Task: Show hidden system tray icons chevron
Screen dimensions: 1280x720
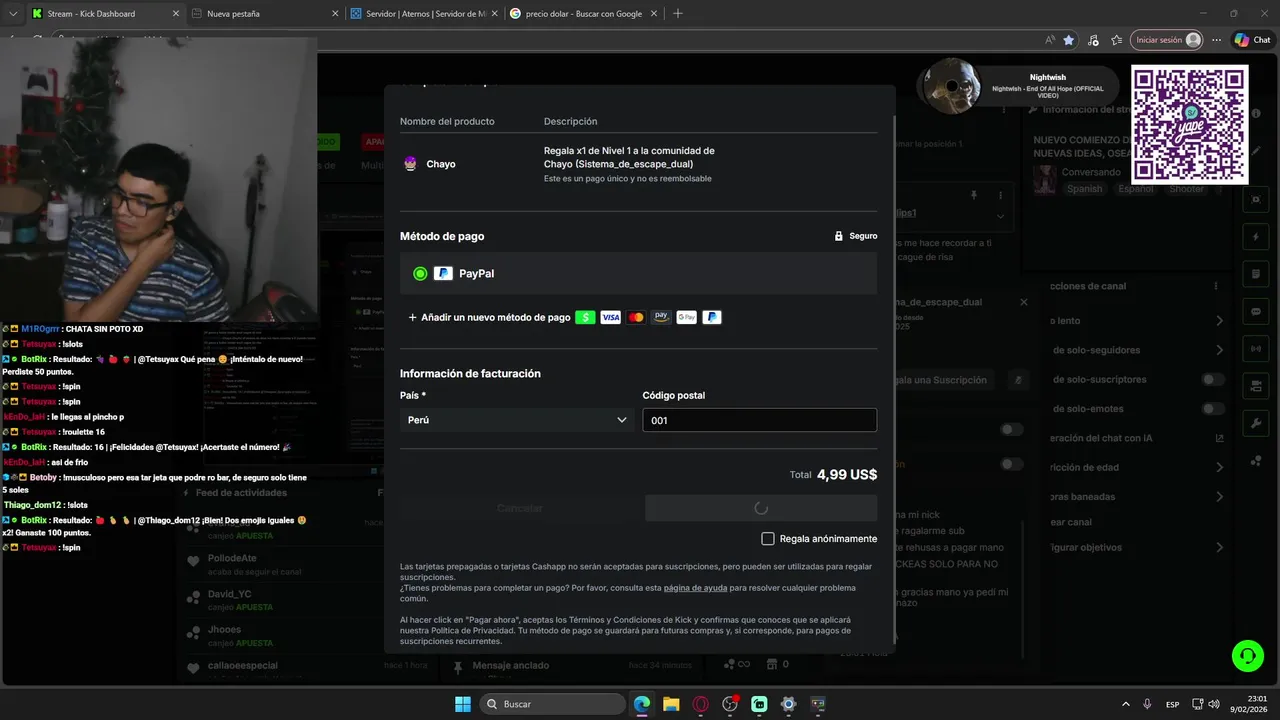Action: 1126,704
